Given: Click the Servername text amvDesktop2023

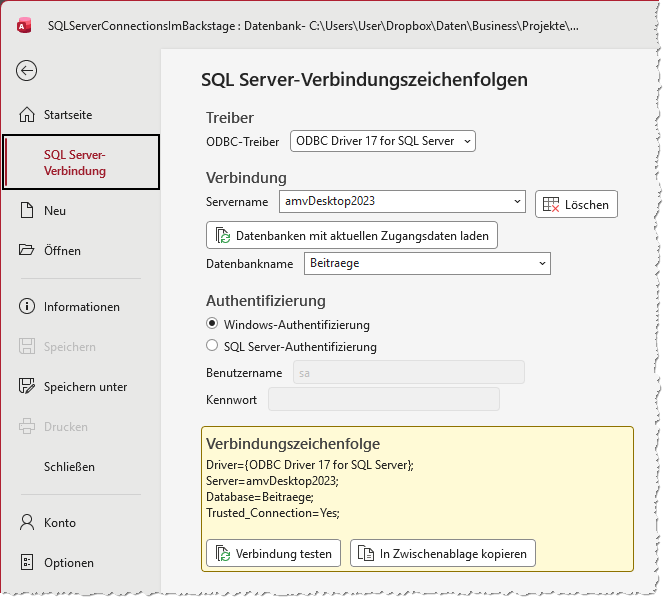Looking at the screenshot, I should click(x=330, y=201).
